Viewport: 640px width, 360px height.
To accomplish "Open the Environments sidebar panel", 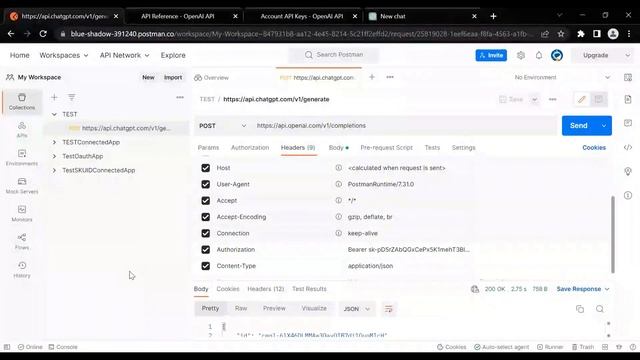I will point(22,157).
